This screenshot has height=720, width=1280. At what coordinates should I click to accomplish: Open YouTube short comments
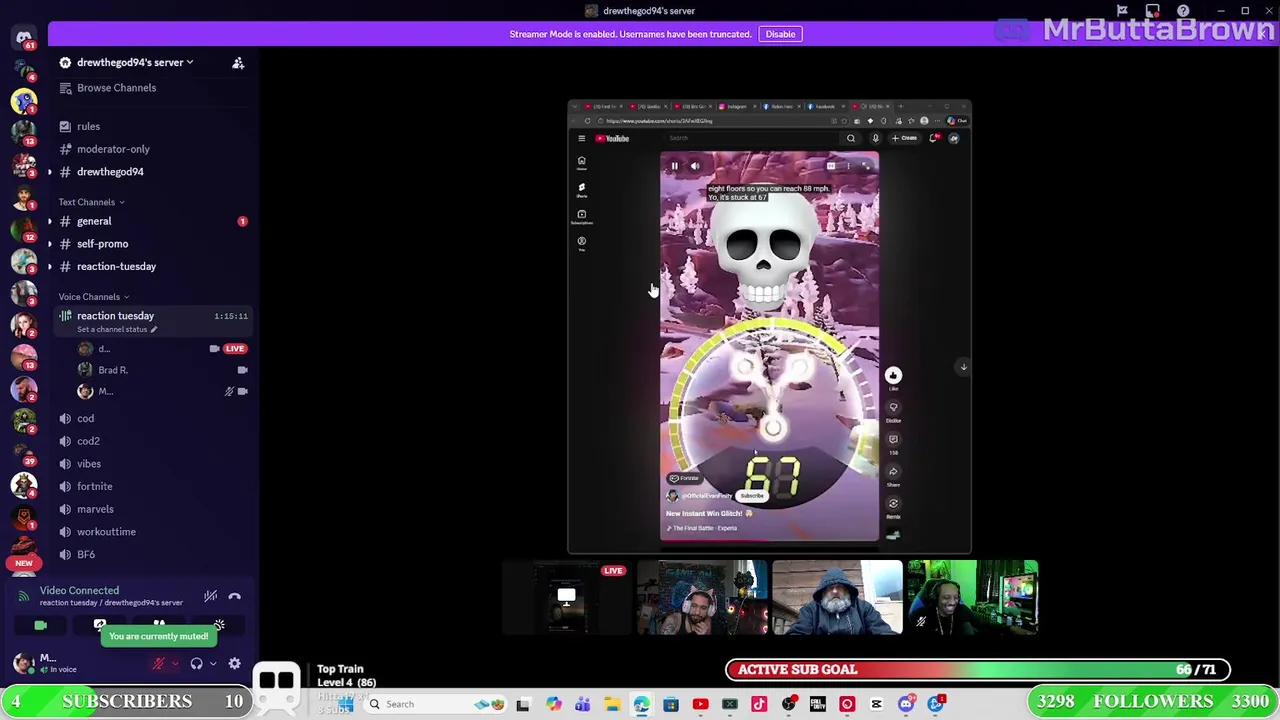point(893,439)
